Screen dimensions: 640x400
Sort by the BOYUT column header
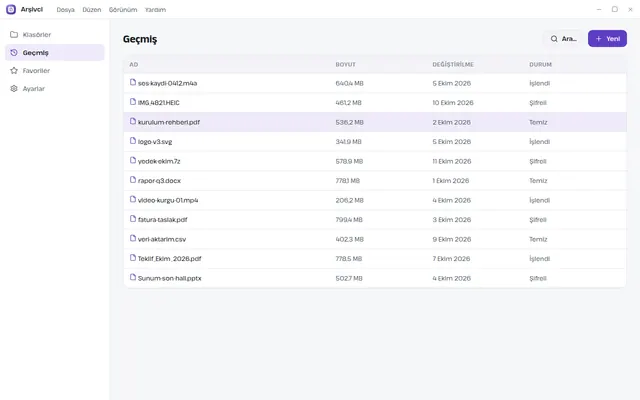pos(345,64)
